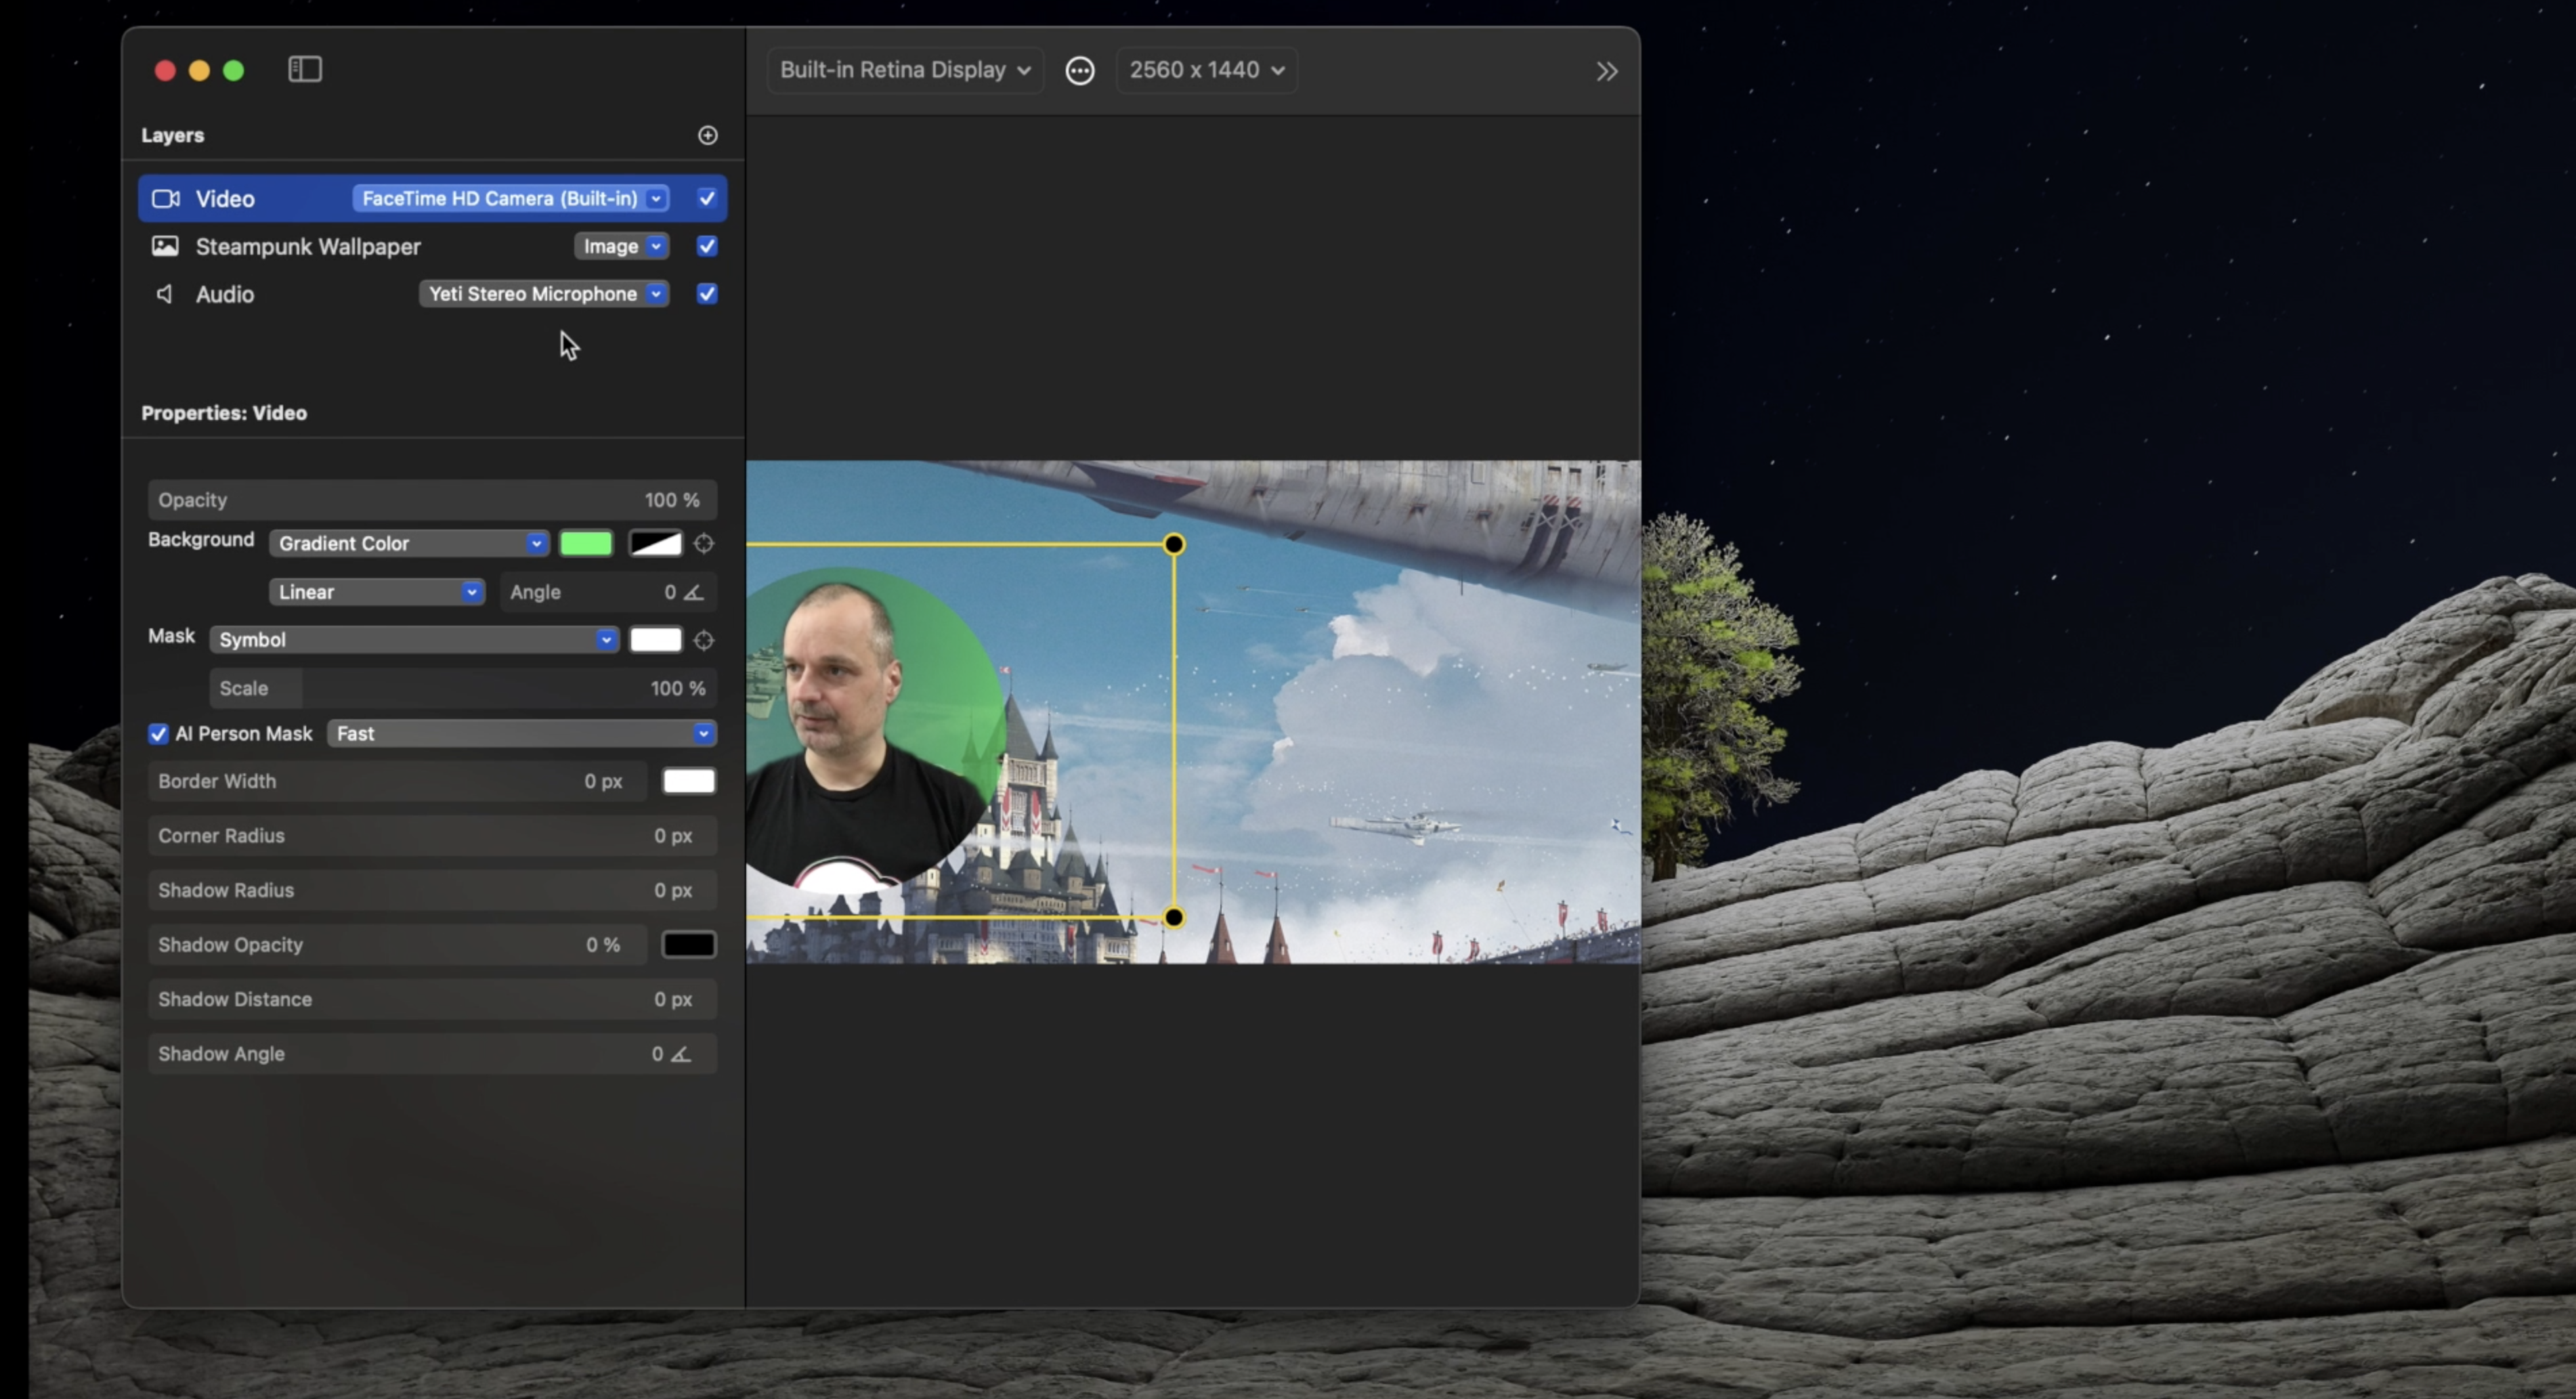Disable the Steampunk Wallpaper layer checkbox
The image size is (2576, 1399).
[x=706, y=246]
